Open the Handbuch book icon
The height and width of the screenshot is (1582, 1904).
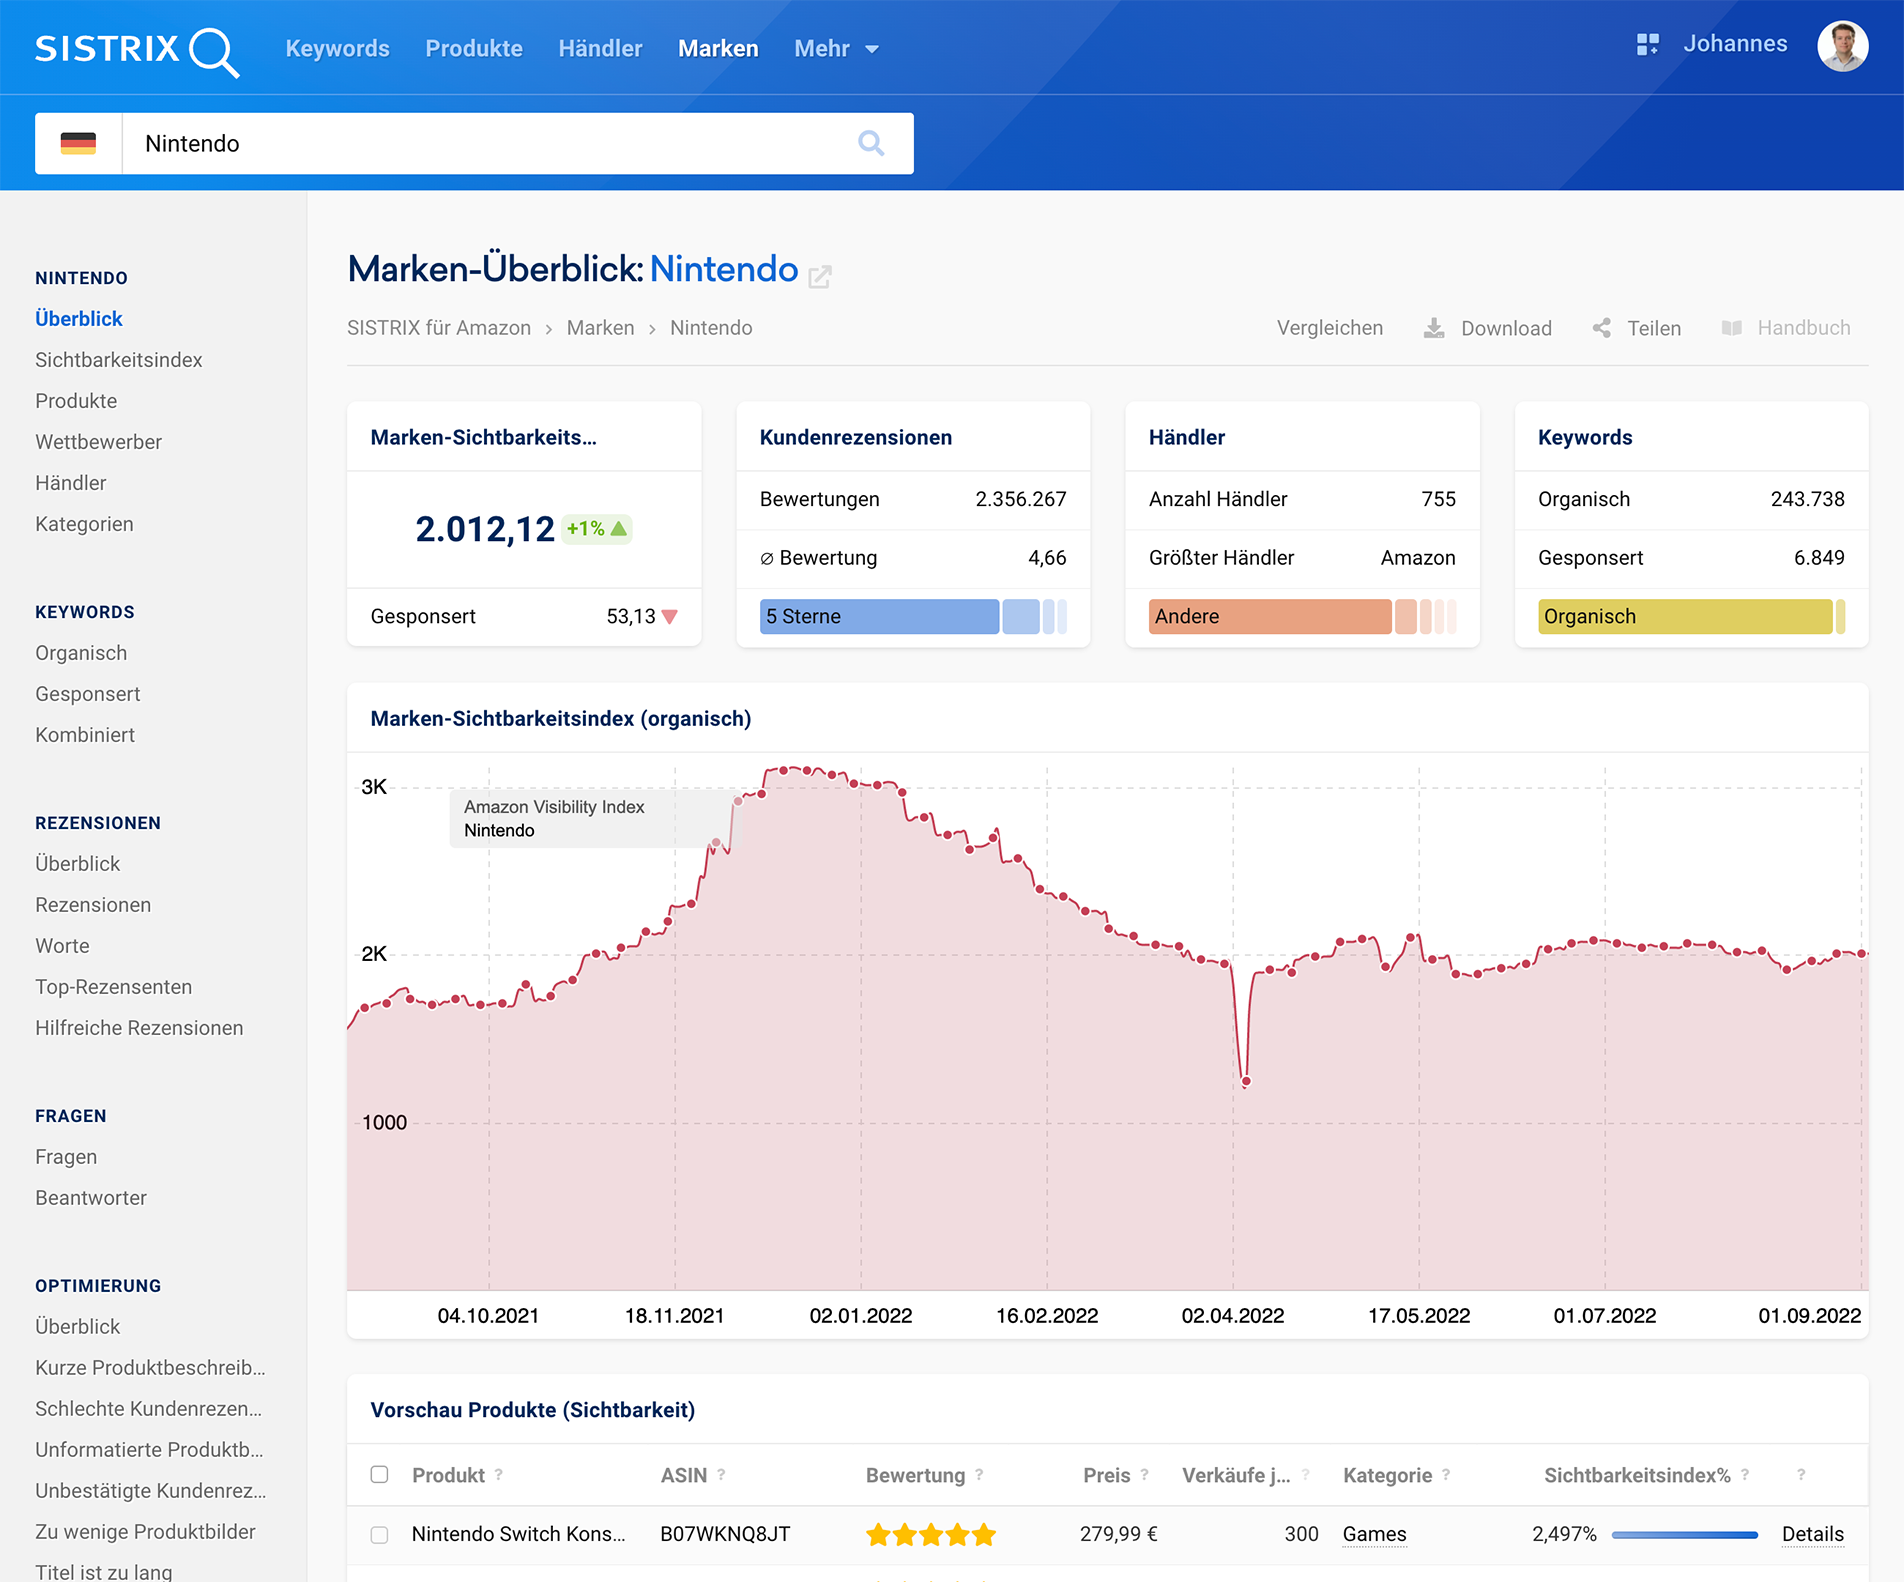[1732, 328]
